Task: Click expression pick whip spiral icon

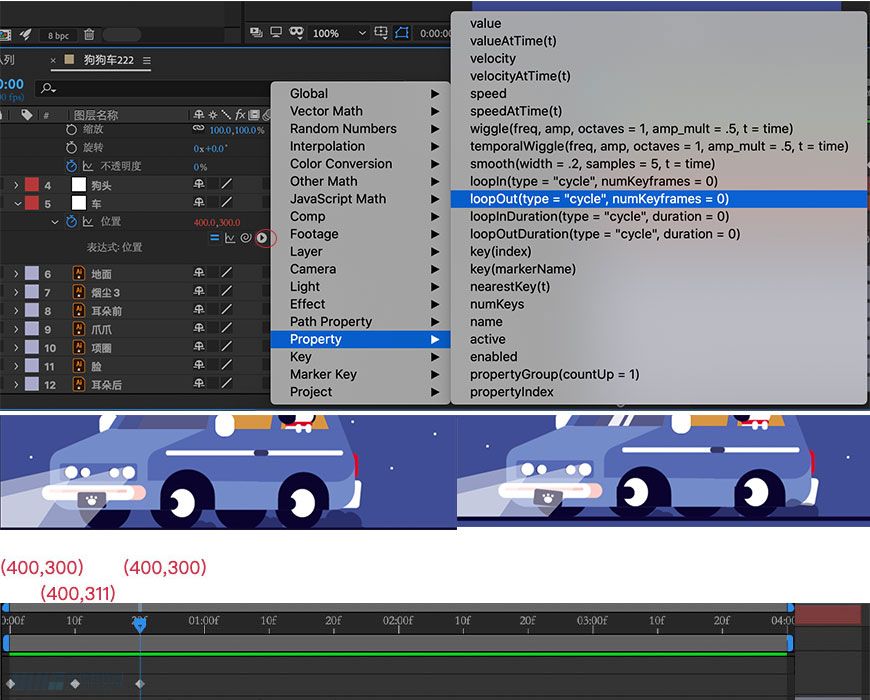Action: tap(246, 238)
